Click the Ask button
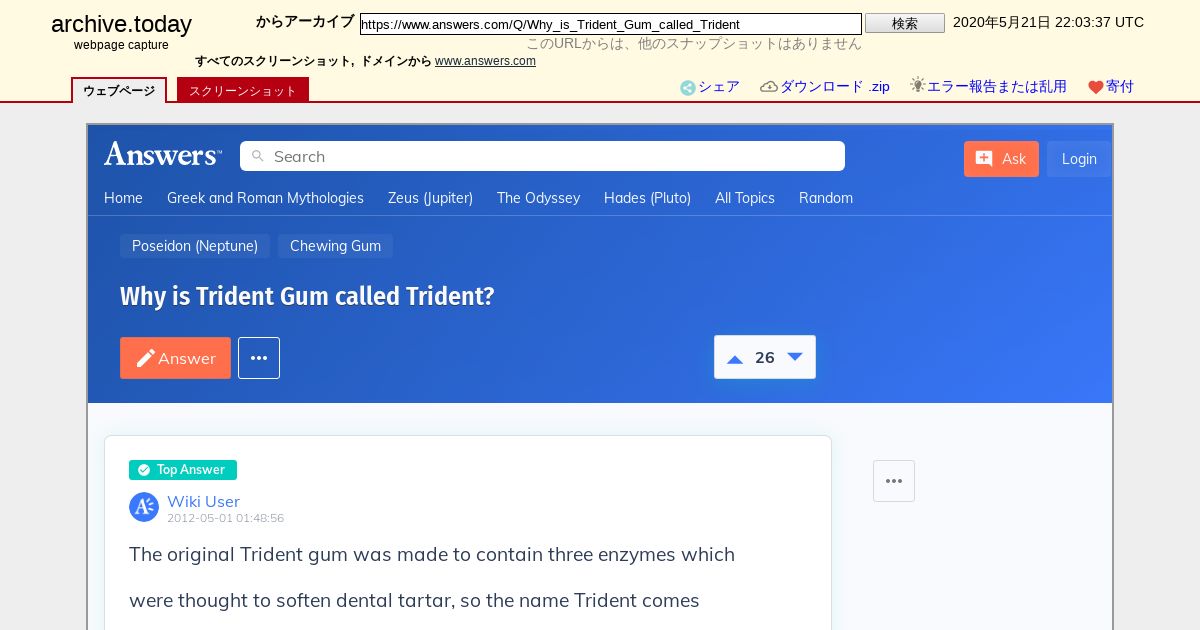 pyautogui.click(x=1001, y=159)
